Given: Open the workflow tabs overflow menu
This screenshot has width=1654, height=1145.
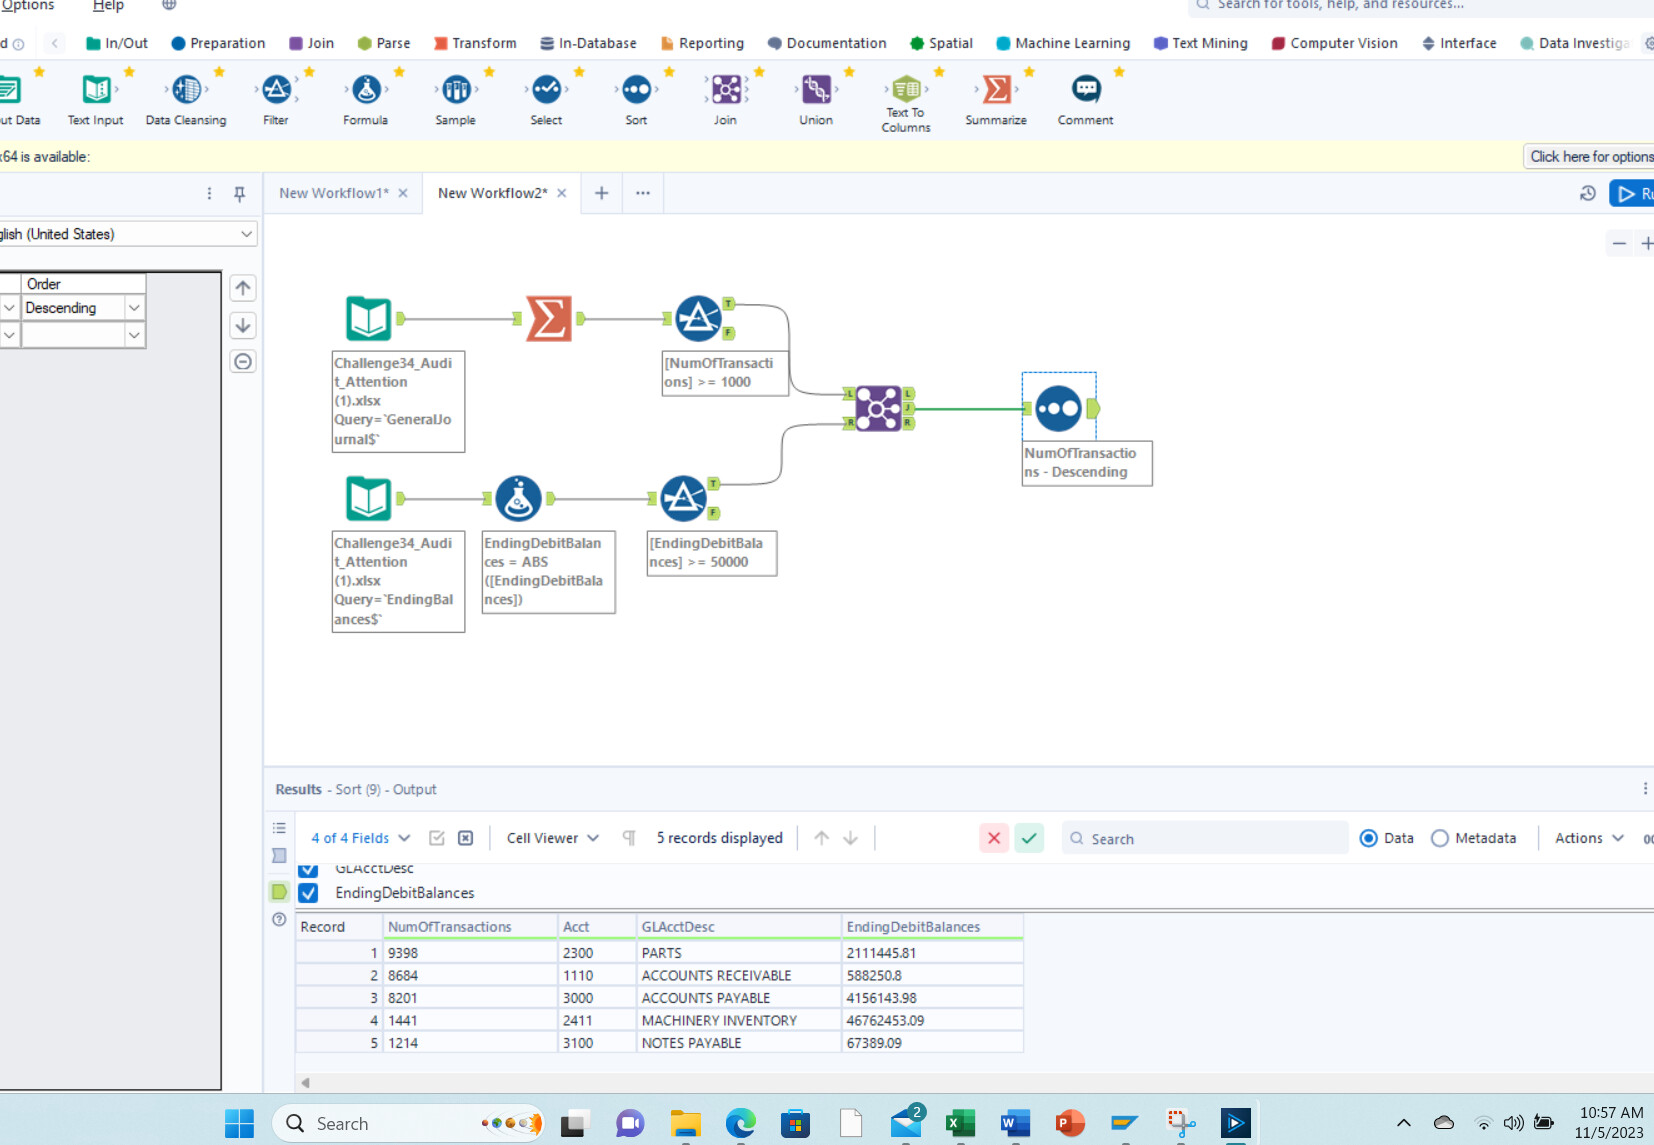Looking at the screenshot, I should point(643,193).
